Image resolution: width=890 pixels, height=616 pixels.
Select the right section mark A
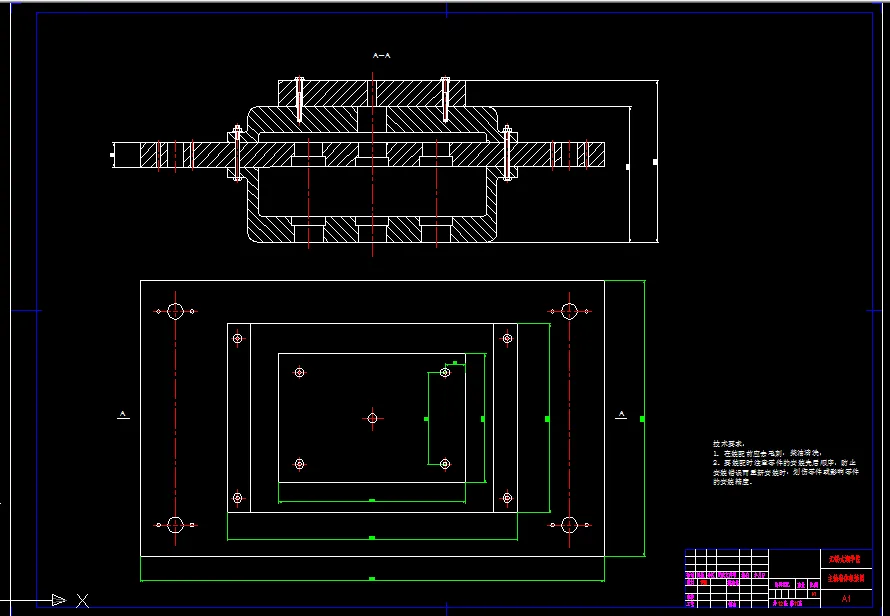[x=622, y=414]
